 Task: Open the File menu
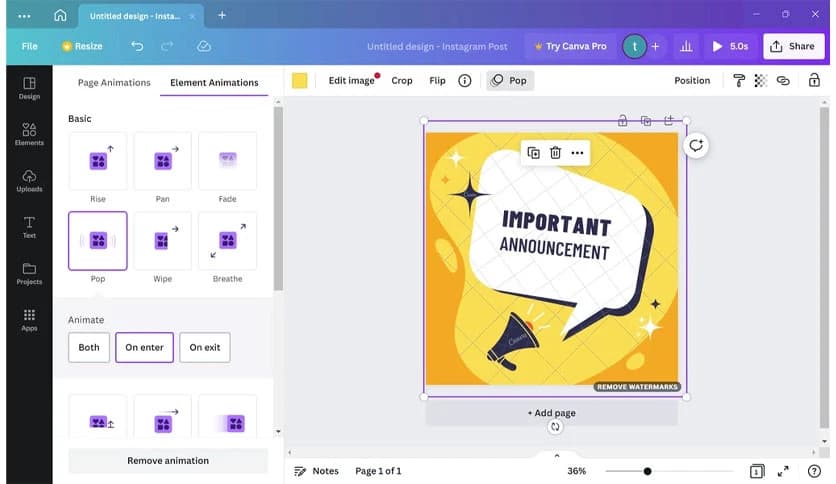pos(29,46)
